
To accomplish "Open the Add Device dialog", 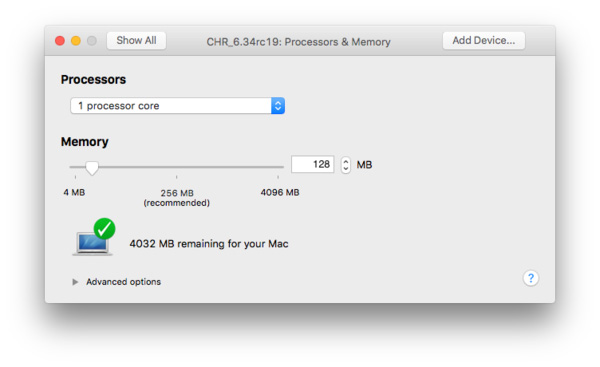I will coord(484,41).
